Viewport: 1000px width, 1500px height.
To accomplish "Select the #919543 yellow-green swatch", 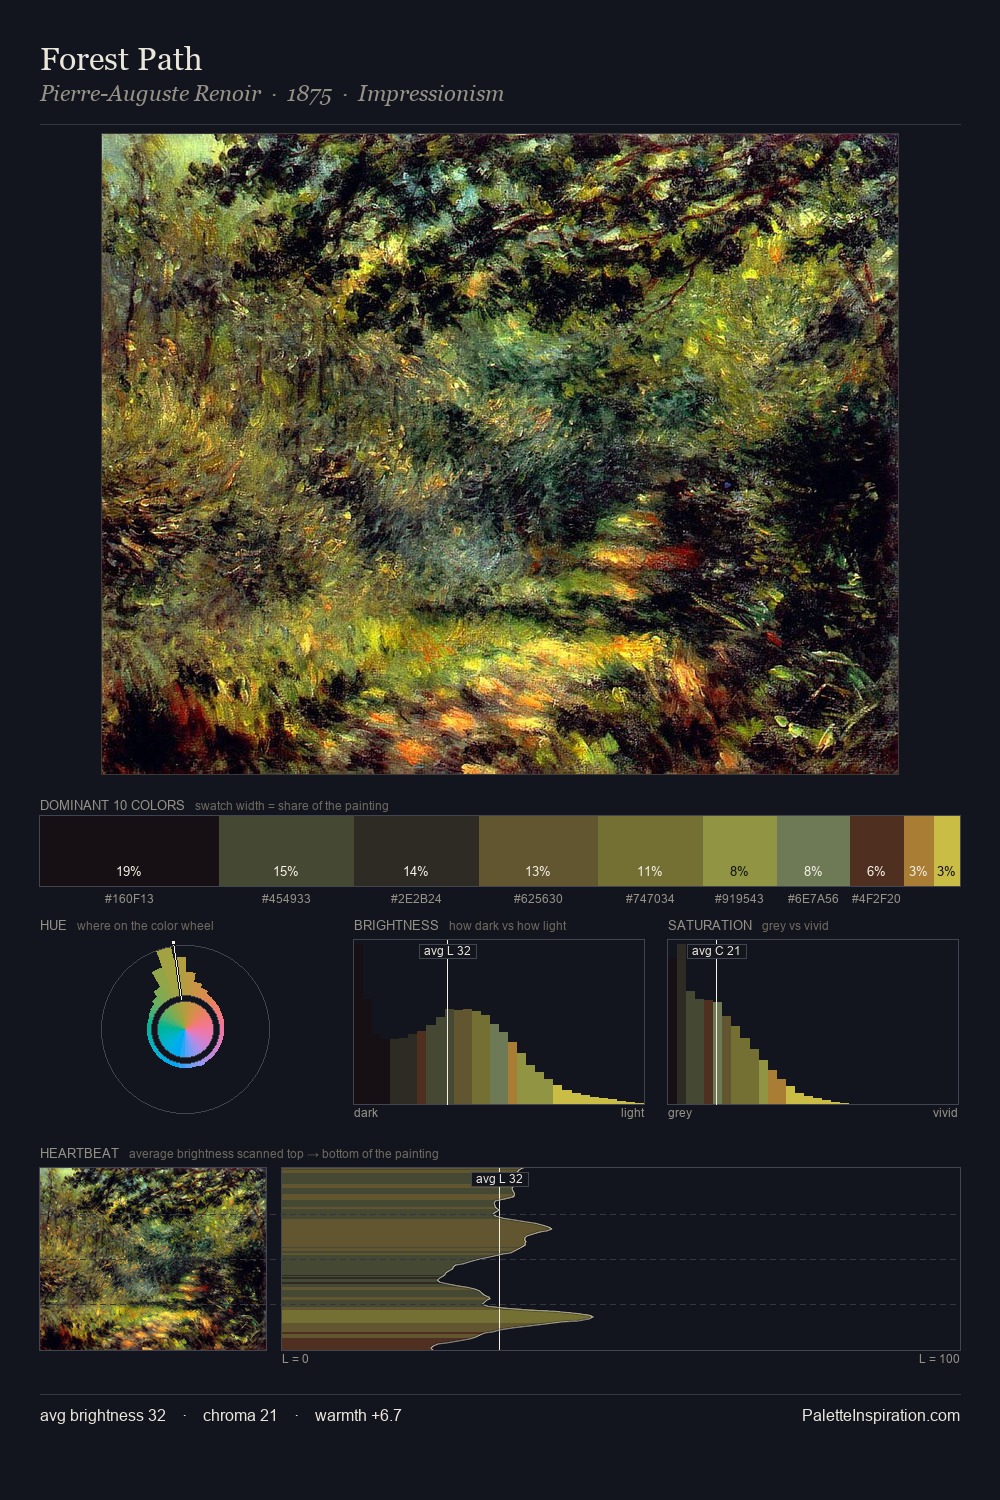I will (x=740, y=851).
